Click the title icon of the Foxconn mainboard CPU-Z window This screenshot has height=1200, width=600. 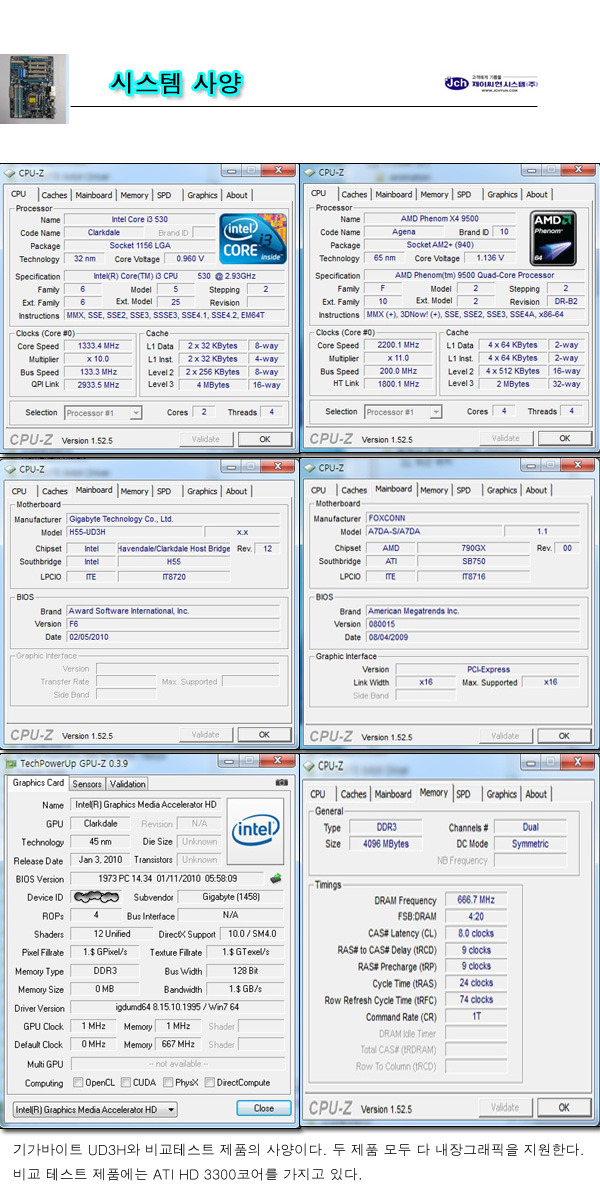coord(309,468)
